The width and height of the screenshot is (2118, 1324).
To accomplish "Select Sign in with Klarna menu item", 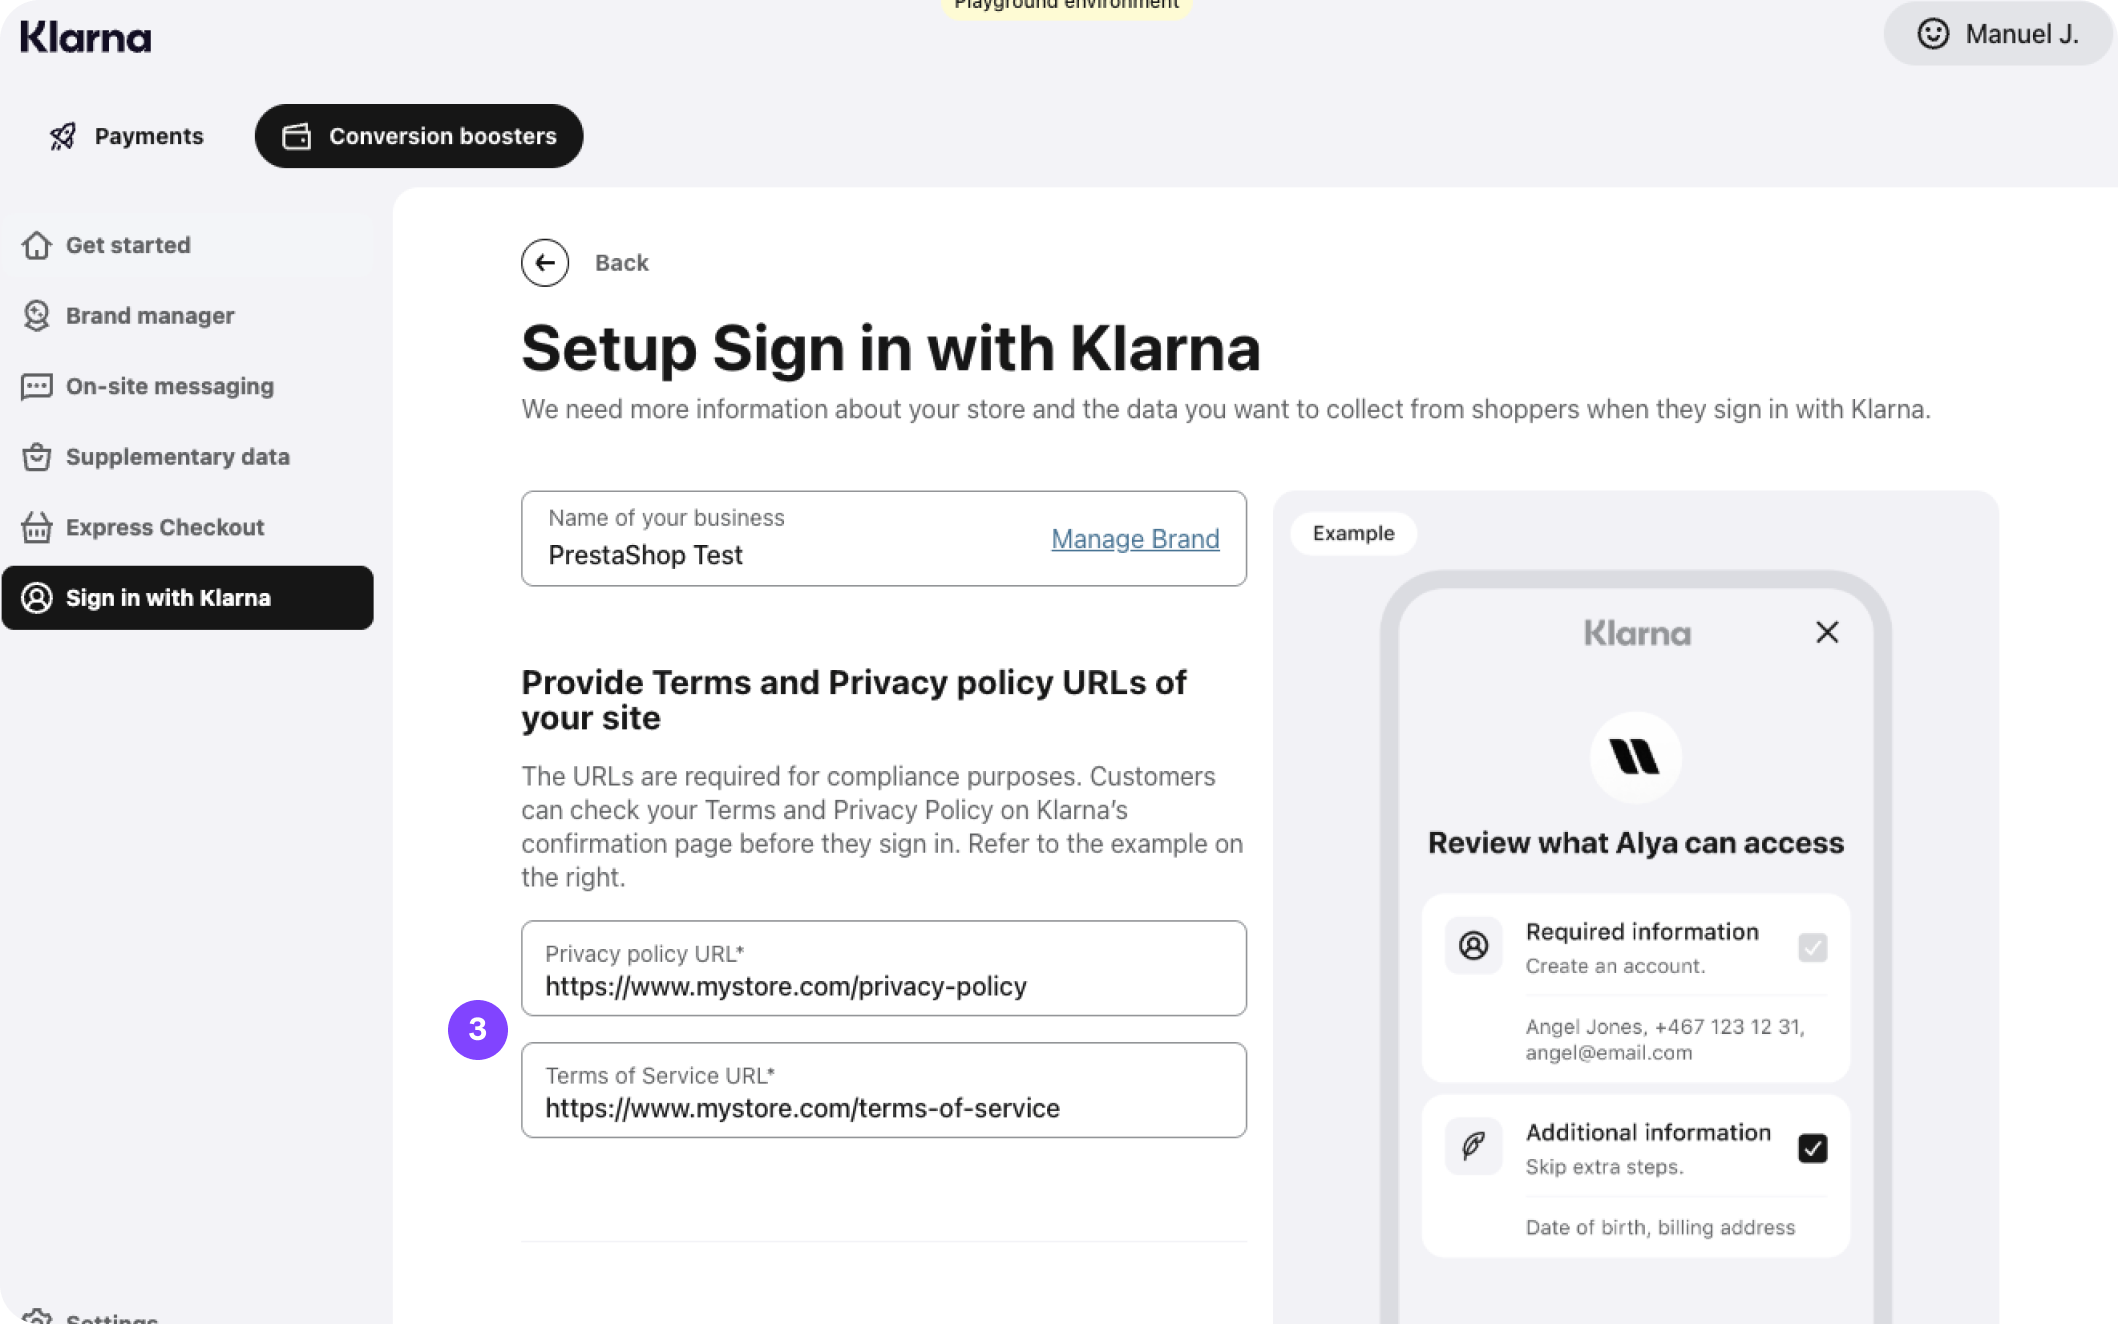I will click(188, 598).
